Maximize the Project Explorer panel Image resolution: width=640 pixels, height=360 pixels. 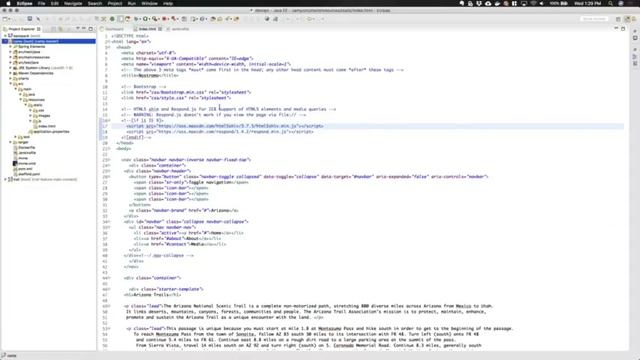[91, 29]
